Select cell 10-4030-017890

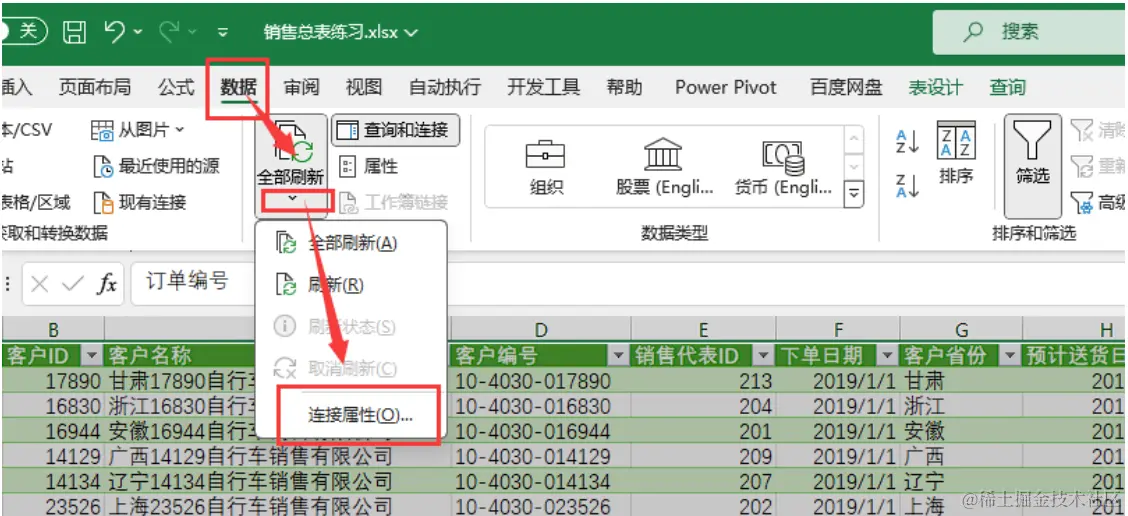tap(541, 381)
